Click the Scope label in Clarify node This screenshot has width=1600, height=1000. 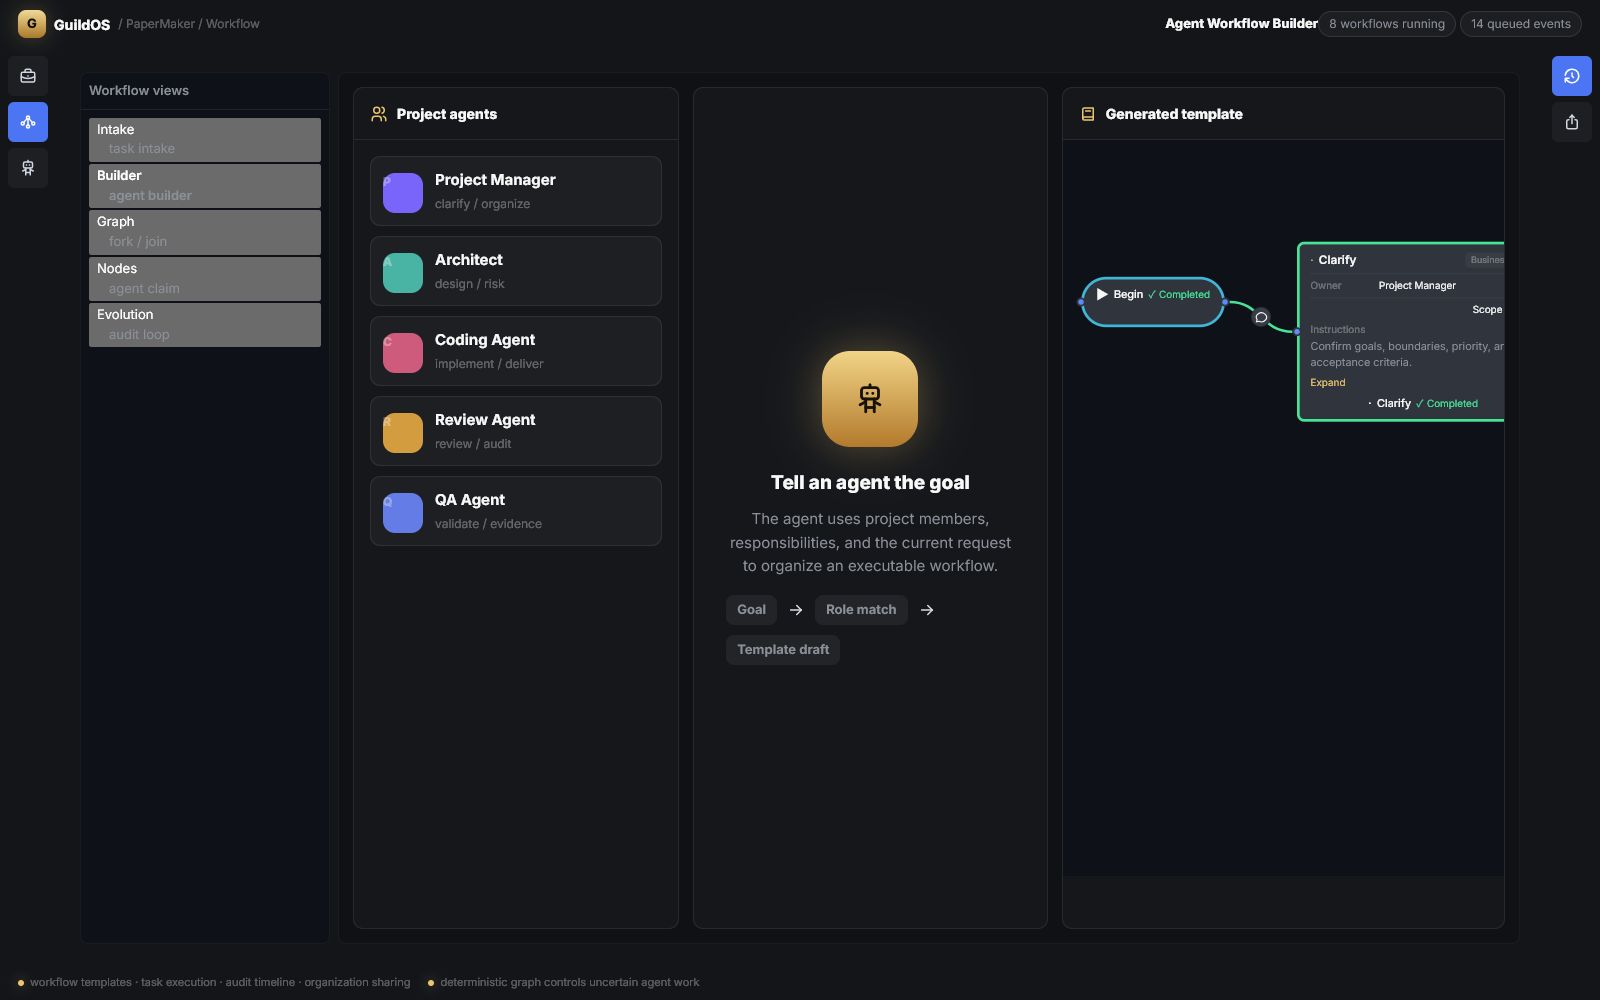(1487, 310)
